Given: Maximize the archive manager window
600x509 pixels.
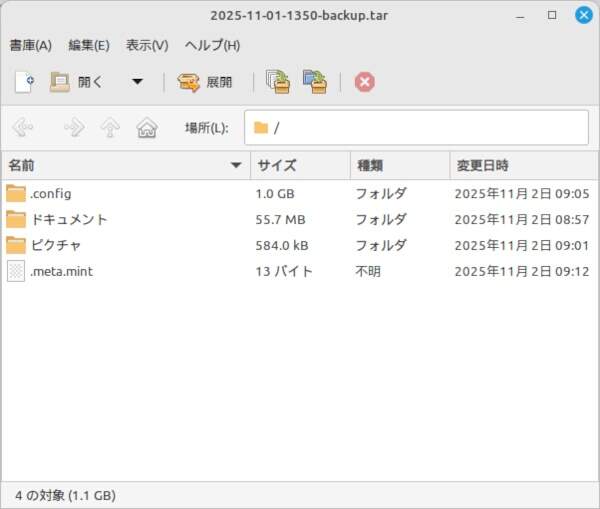Looking at the screenshot, I should [552, 15].
